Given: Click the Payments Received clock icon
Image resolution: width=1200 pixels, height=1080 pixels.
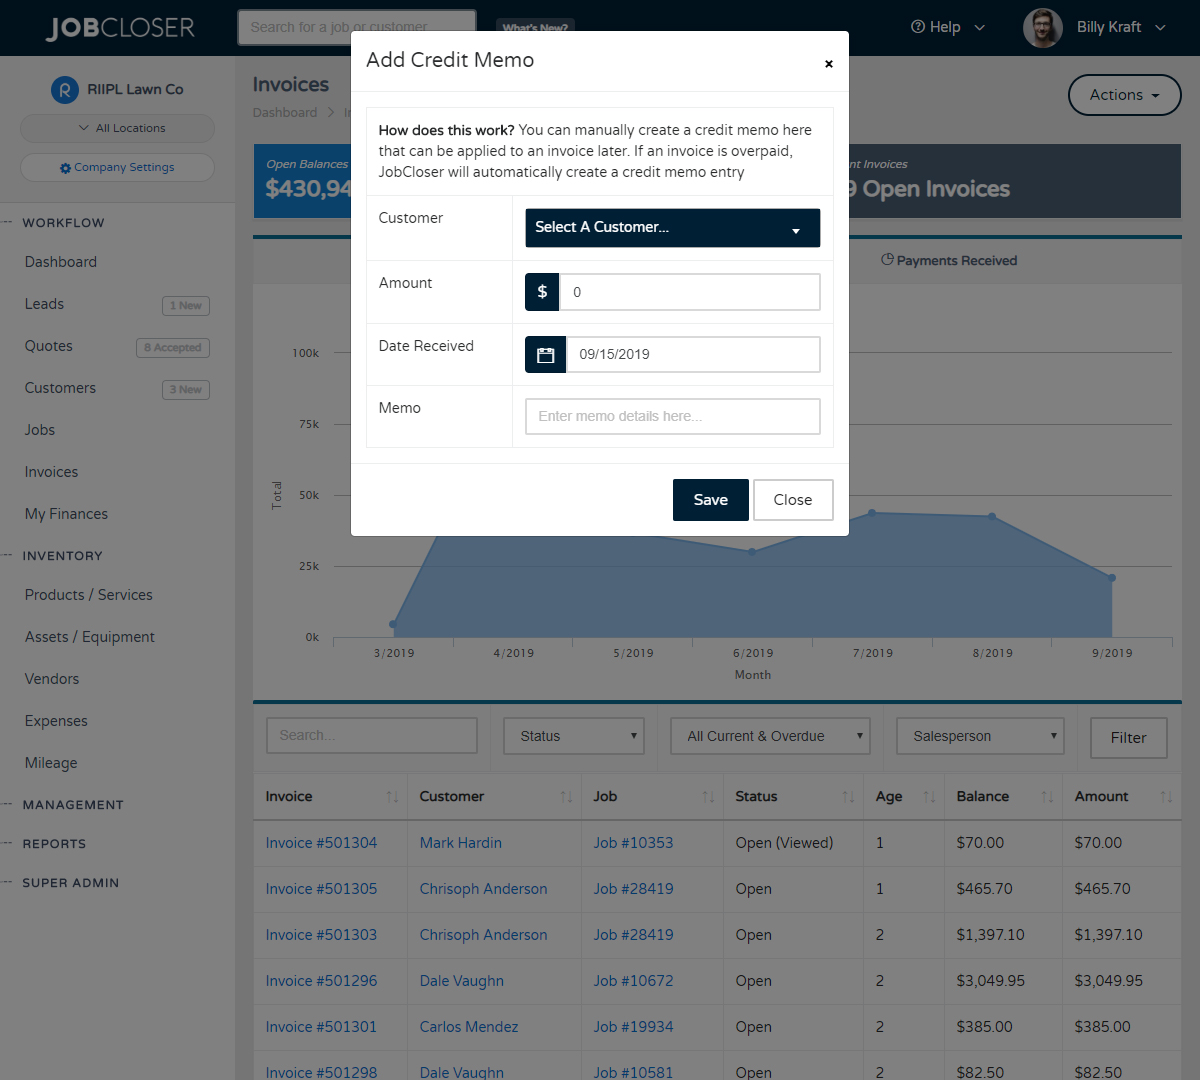Looking at the screenshot, I should 888,259.
